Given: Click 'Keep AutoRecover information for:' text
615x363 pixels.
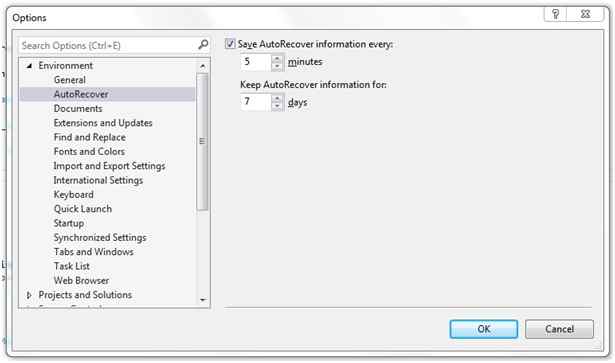Looking at the screenshot, I should pyautogui.click(x=313, y=85).
